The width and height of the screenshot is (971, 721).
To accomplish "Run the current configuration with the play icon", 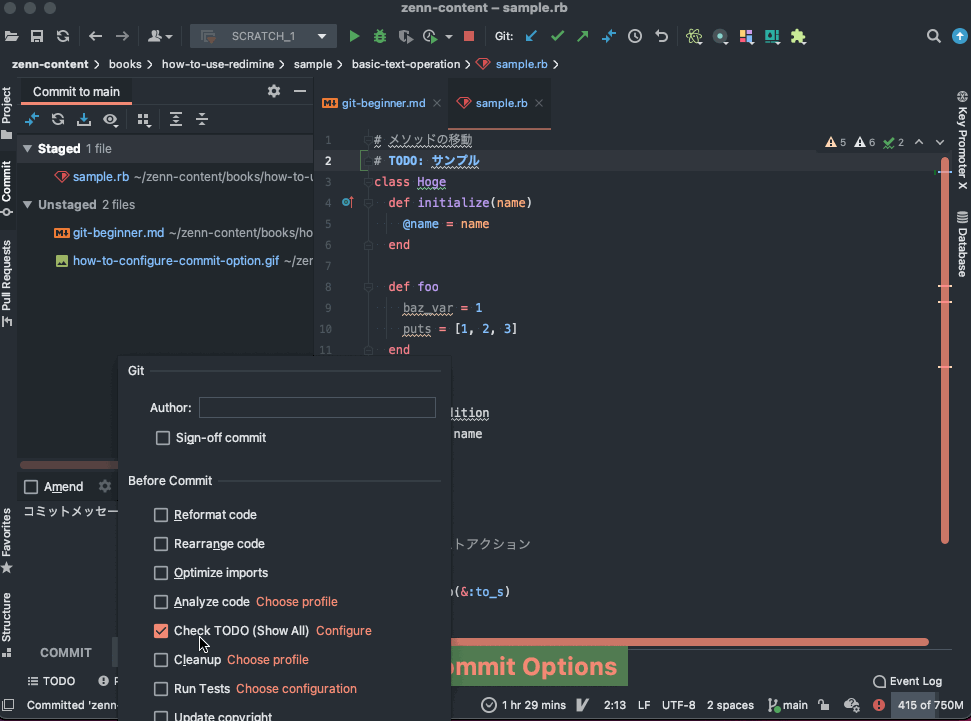I will point(354,35).
